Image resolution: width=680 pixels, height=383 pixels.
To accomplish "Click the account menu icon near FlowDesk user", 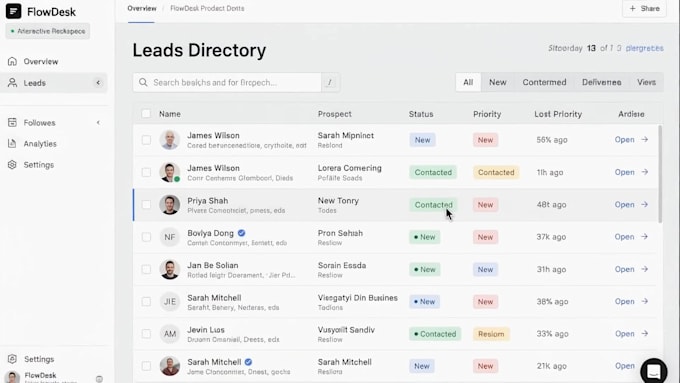I will pos(99,379).
